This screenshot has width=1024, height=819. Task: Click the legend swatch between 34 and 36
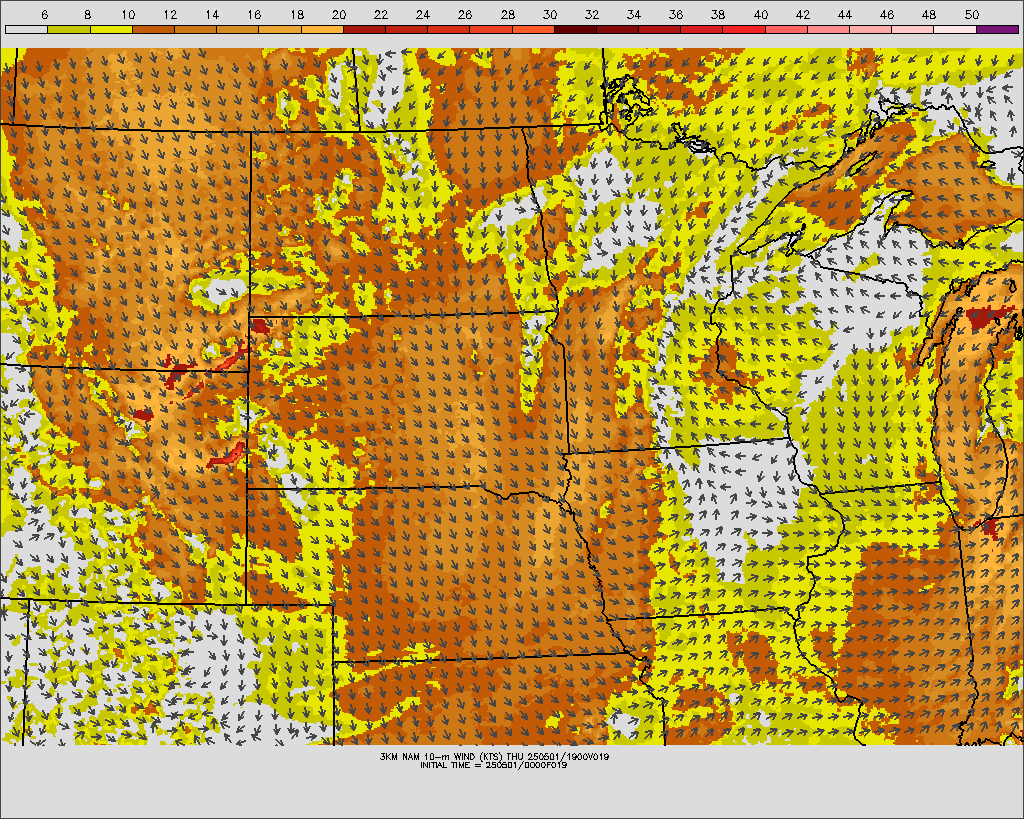(x=660, y=29)
